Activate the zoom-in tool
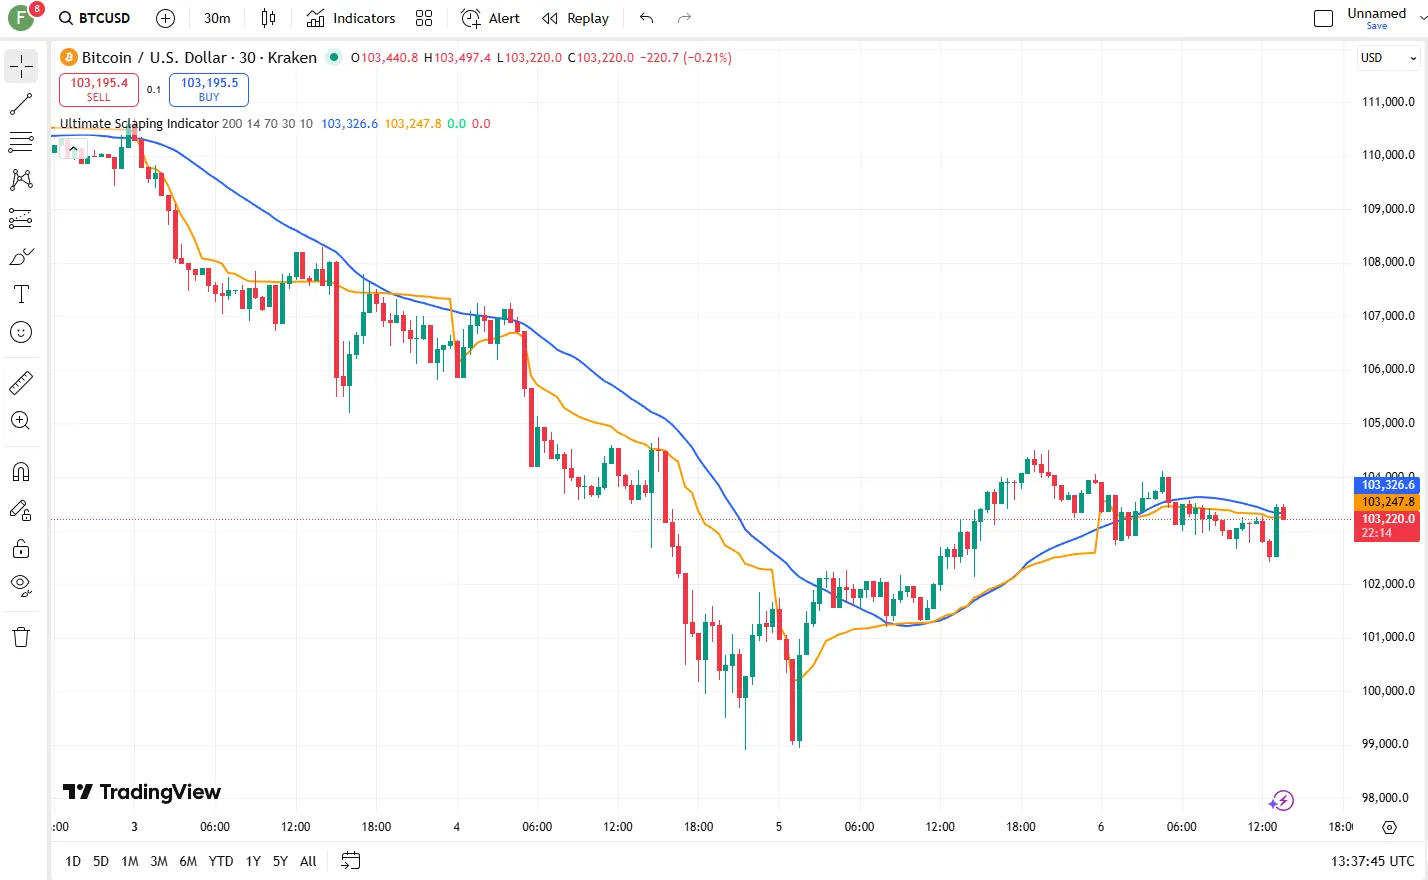Screen dimensions: 1428x880 (x=21, y=420)
